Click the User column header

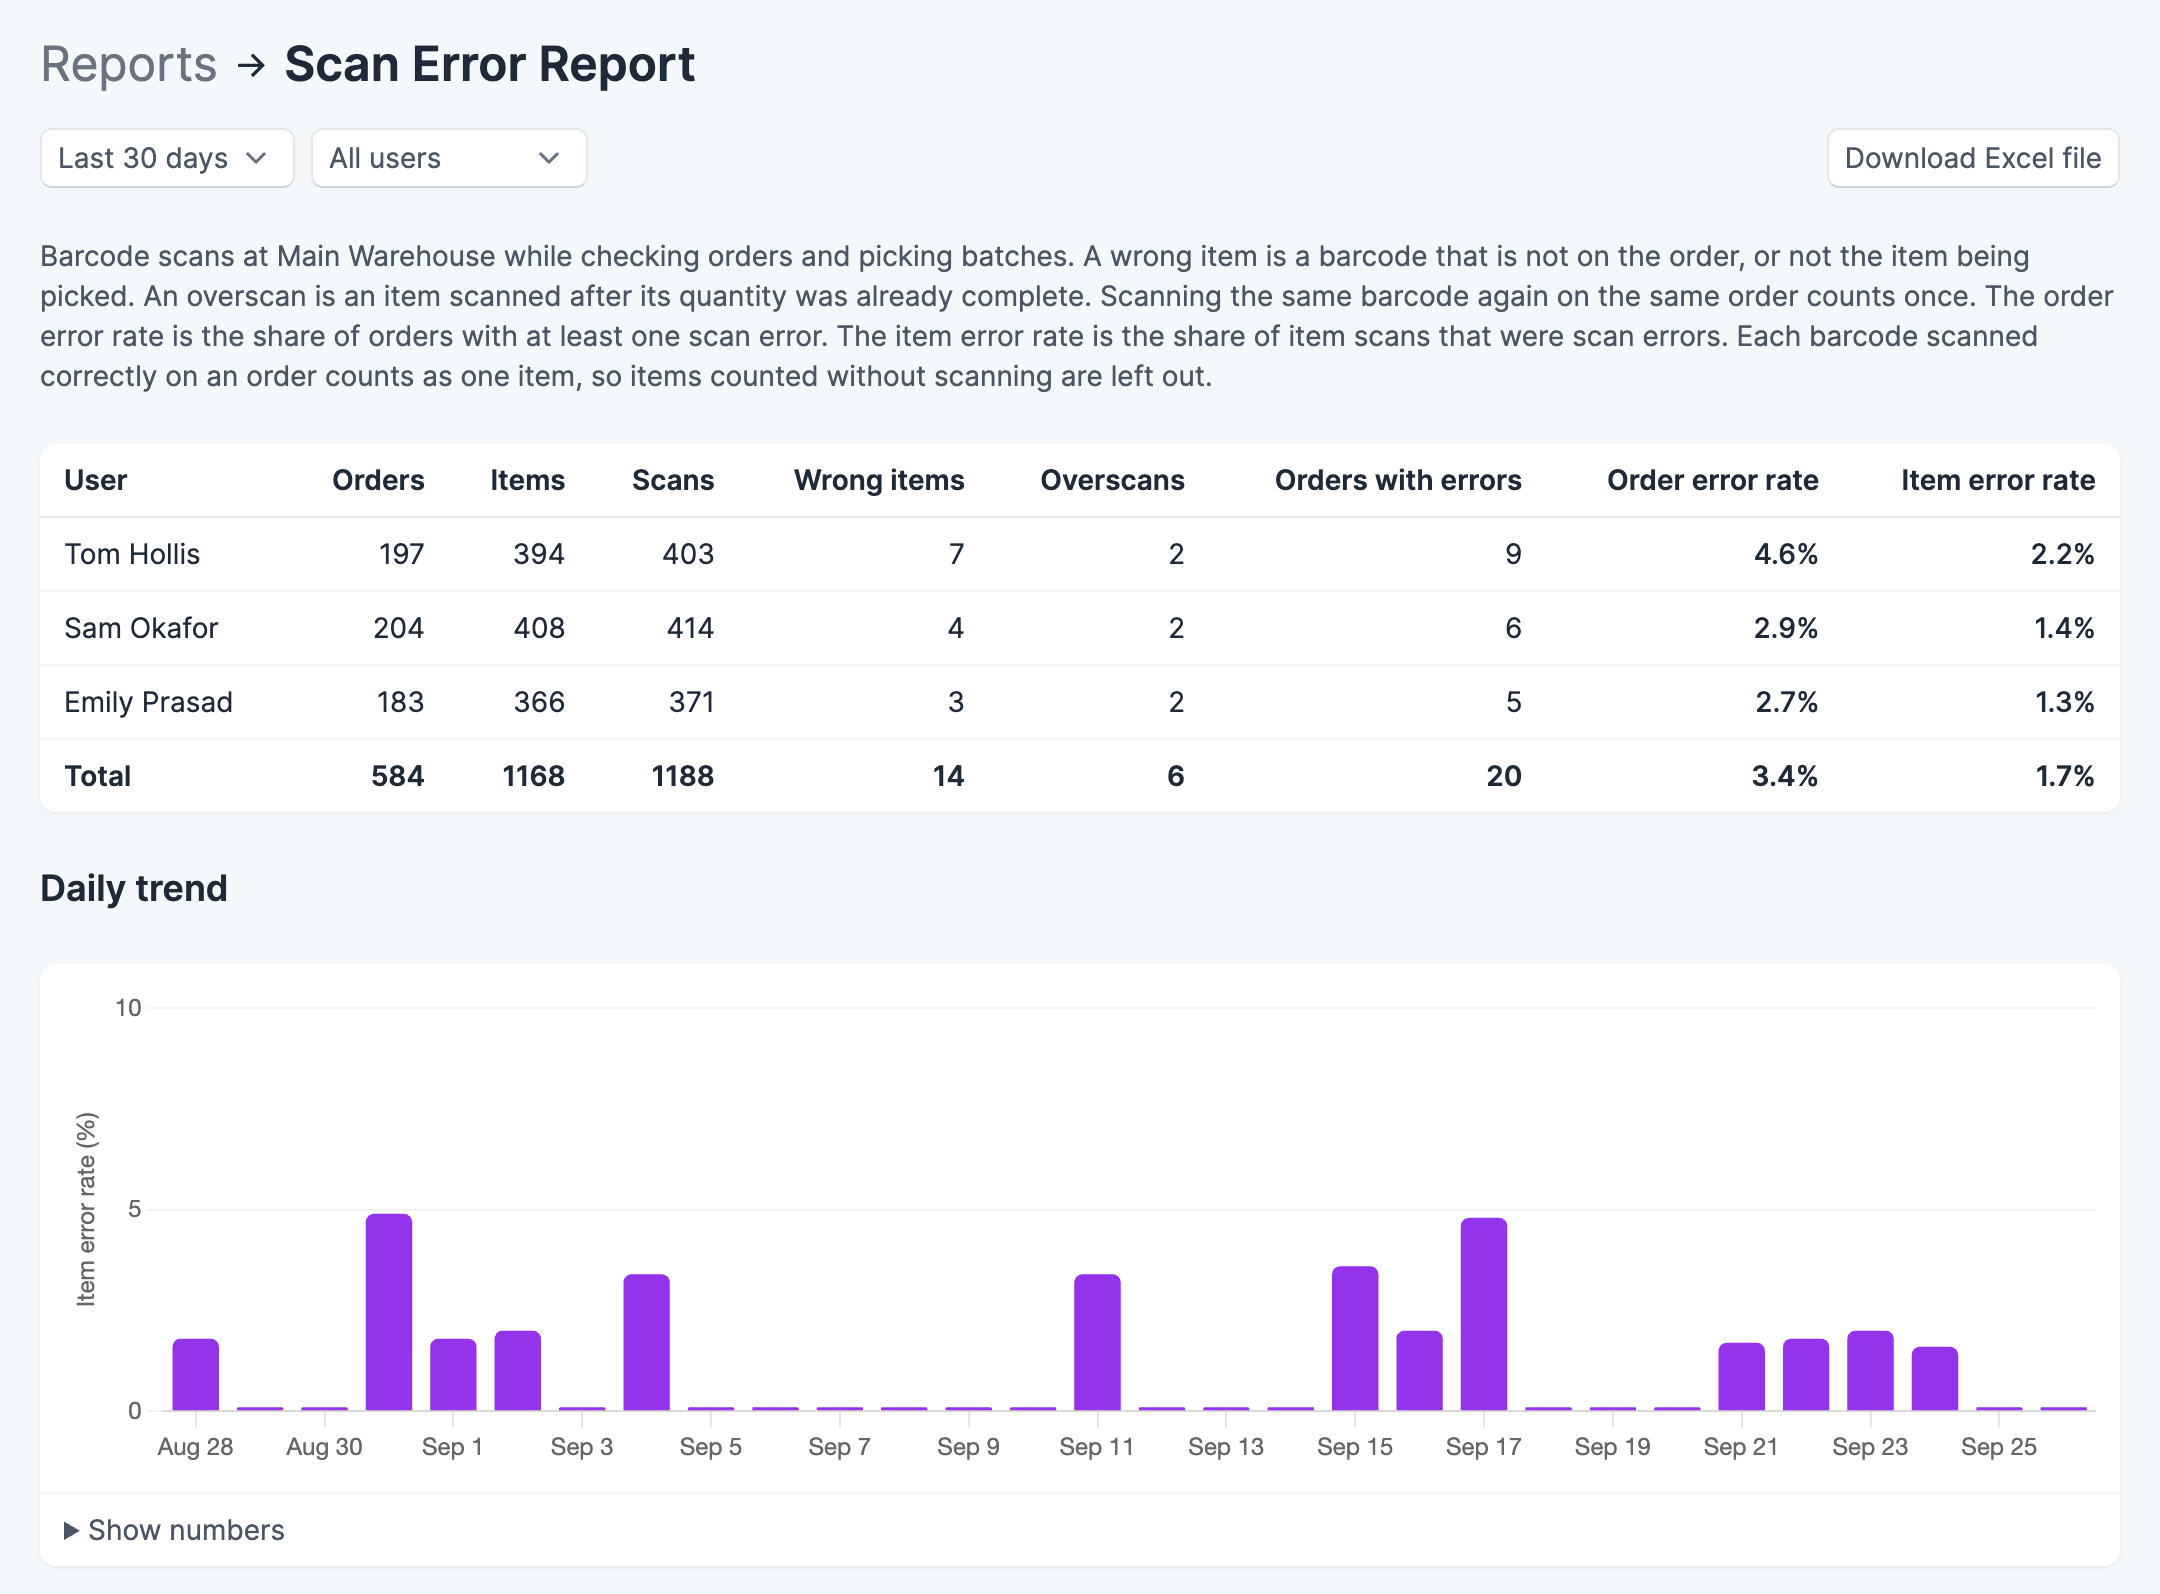pos(96,480)
